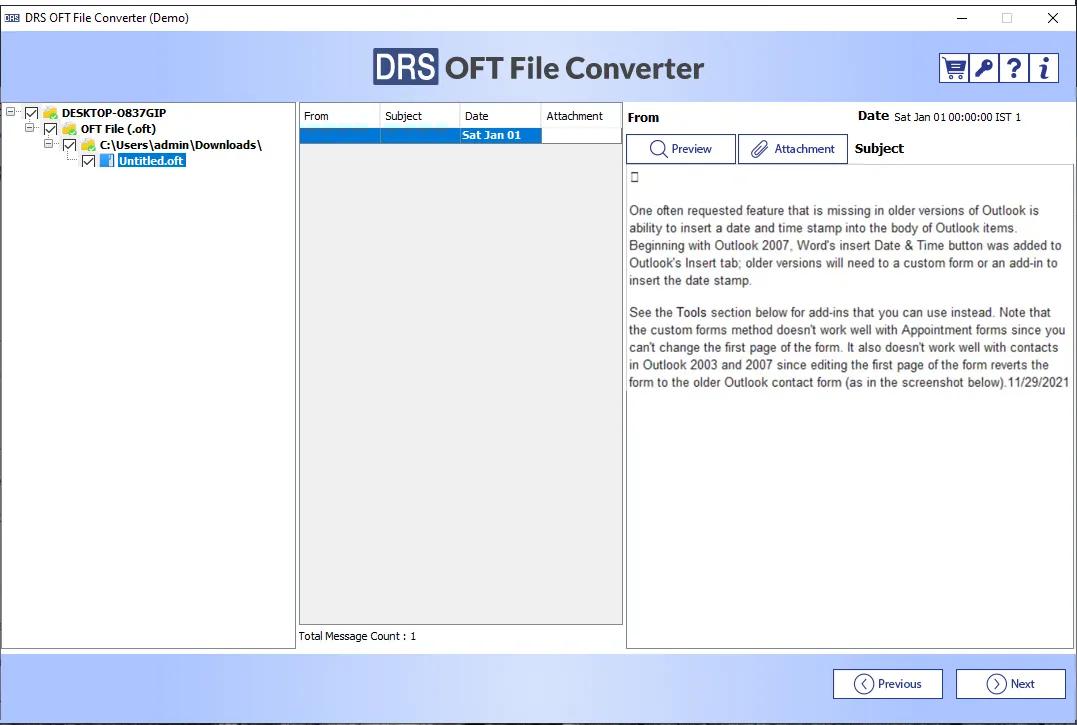
Task: Click the Subject label in preview pane
Action: coord(879,148)
